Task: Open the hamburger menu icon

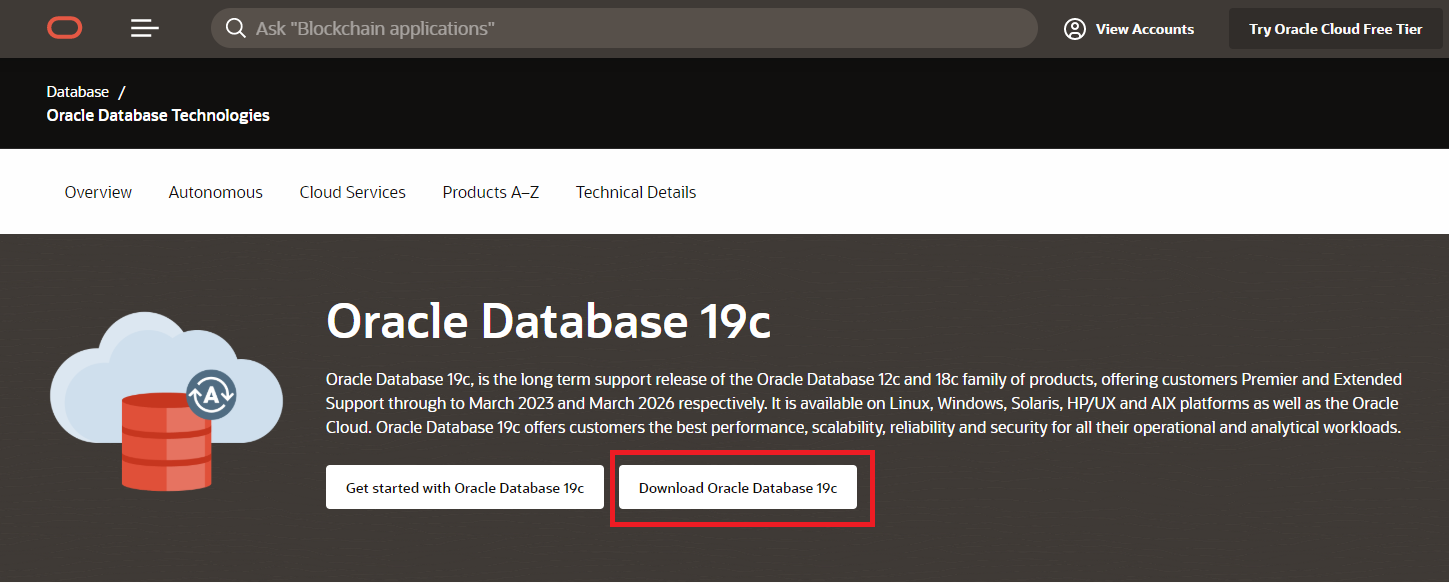Action: coord(145,28)
